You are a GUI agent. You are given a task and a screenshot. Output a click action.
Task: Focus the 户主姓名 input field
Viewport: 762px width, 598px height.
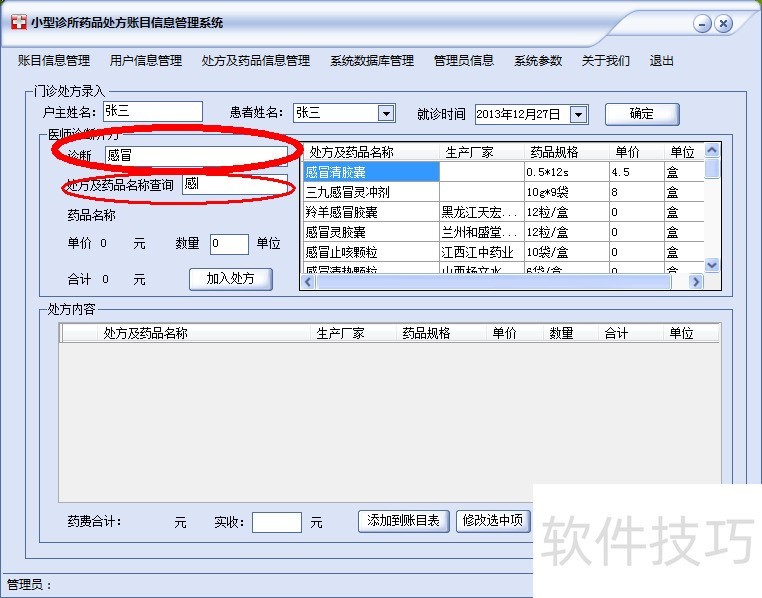point(152,112)
